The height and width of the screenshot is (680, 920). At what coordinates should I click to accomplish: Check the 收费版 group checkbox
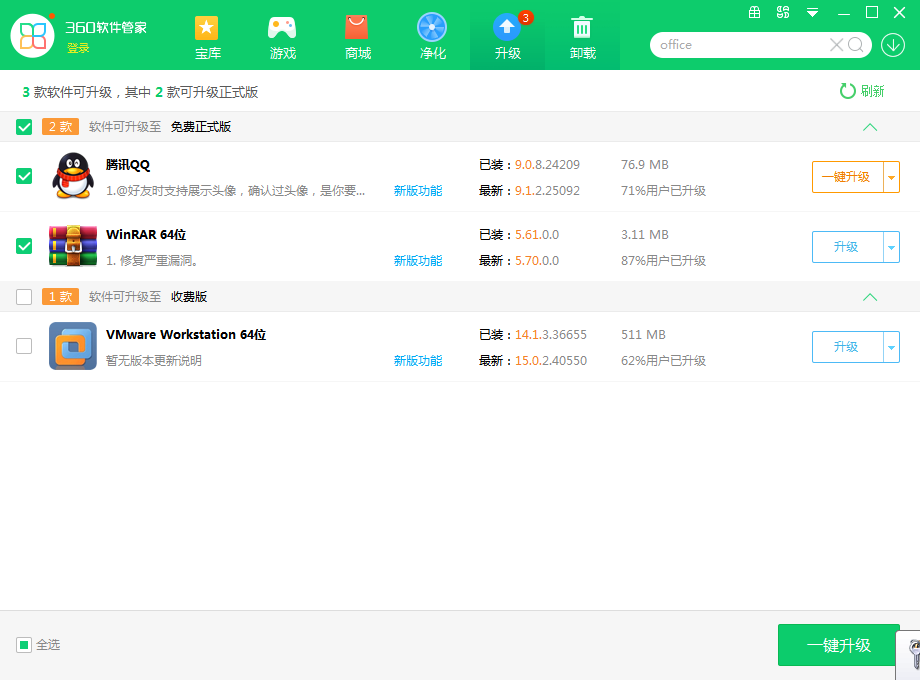click(x=24, y=297)
